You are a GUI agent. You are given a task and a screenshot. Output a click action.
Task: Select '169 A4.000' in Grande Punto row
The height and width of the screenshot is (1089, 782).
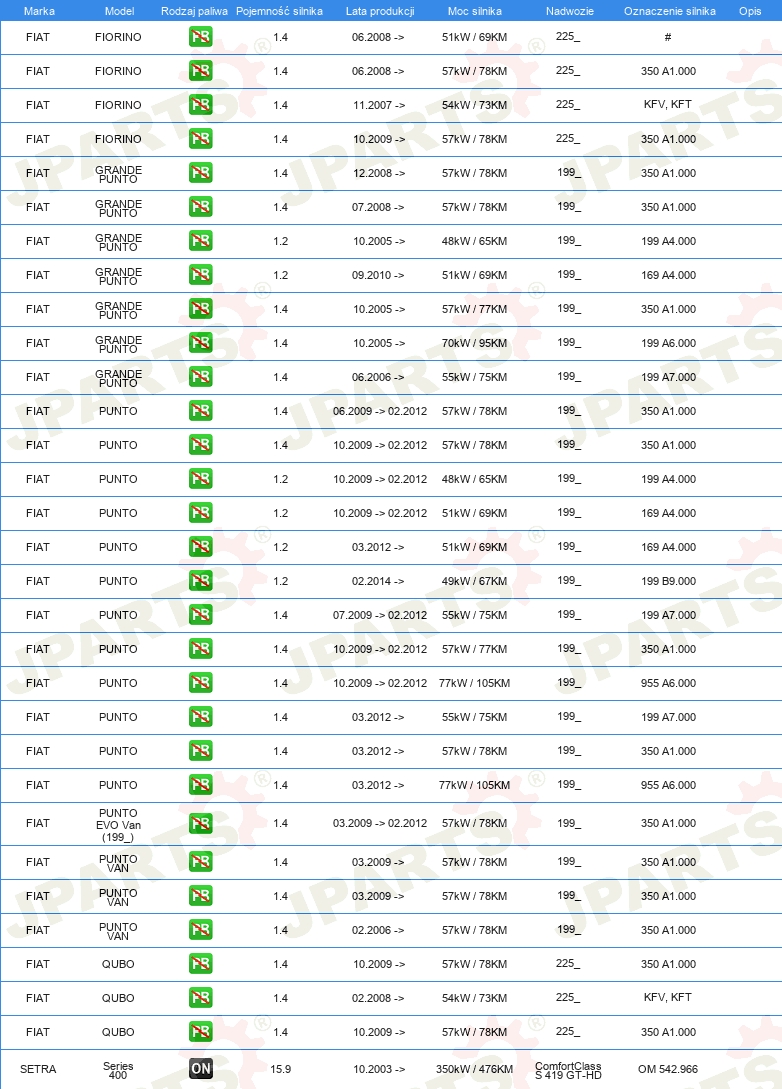pos(668,275)
